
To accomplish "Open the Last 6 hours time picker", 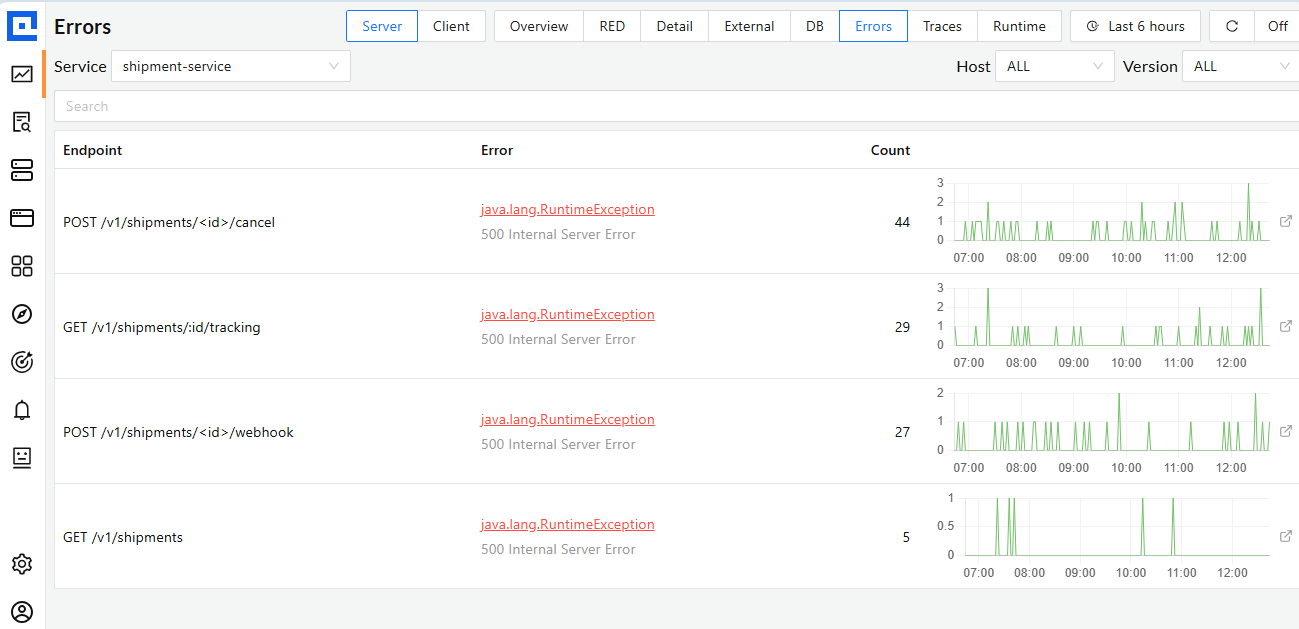I will 1135,26.
